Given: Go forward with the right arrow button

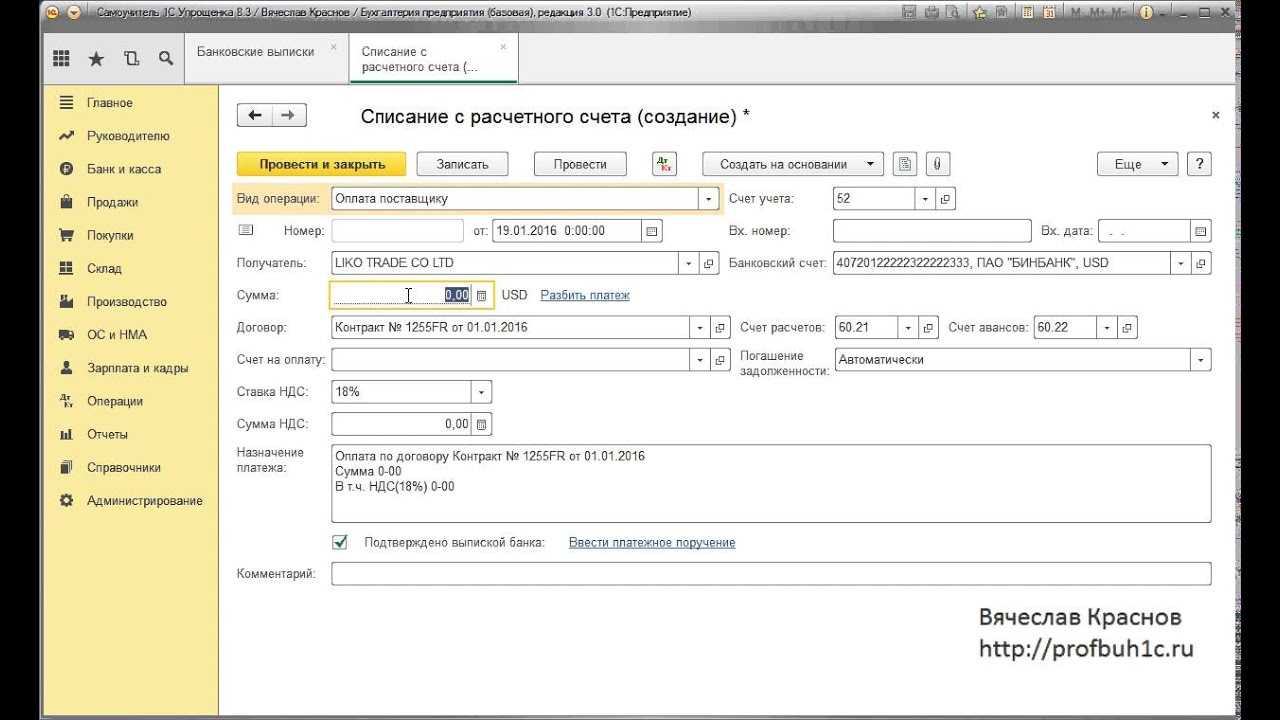Looking at the screenshot, I should point(288,116).
